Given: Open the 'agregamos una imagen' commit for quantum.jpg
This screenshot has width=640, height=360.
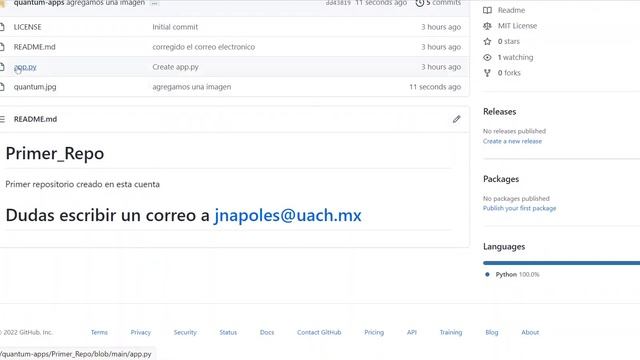Looking at the screenshot, I should tap(191, 87).
